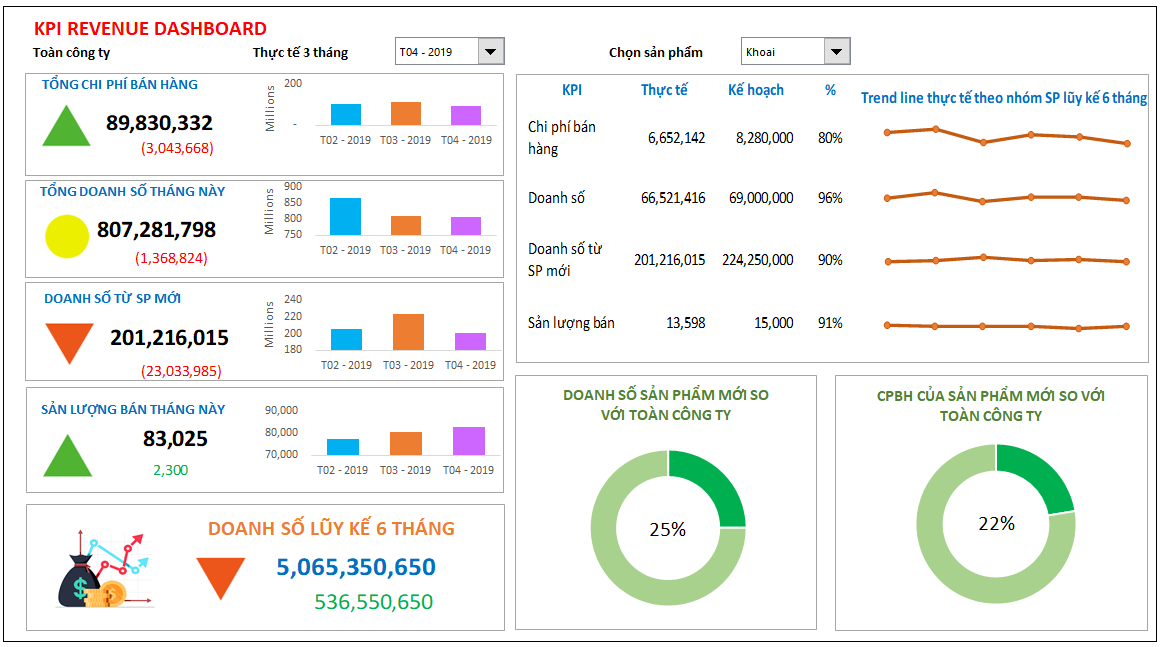Screen dimensions: 1161x647
Task: Click the Thực tế column header
Action: pyautogui.click(x=664, y=90)
